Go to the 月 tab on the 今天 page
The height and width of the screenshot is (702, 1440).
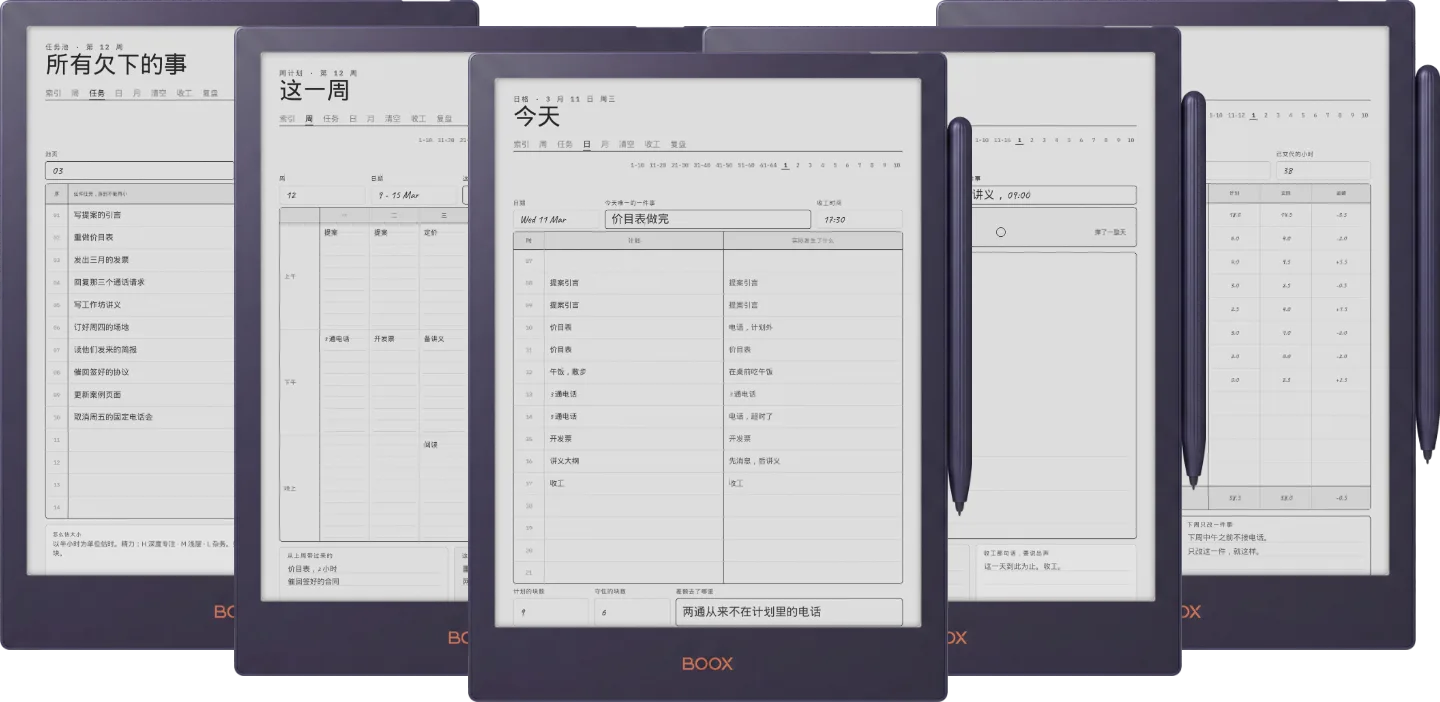(605, 144)
